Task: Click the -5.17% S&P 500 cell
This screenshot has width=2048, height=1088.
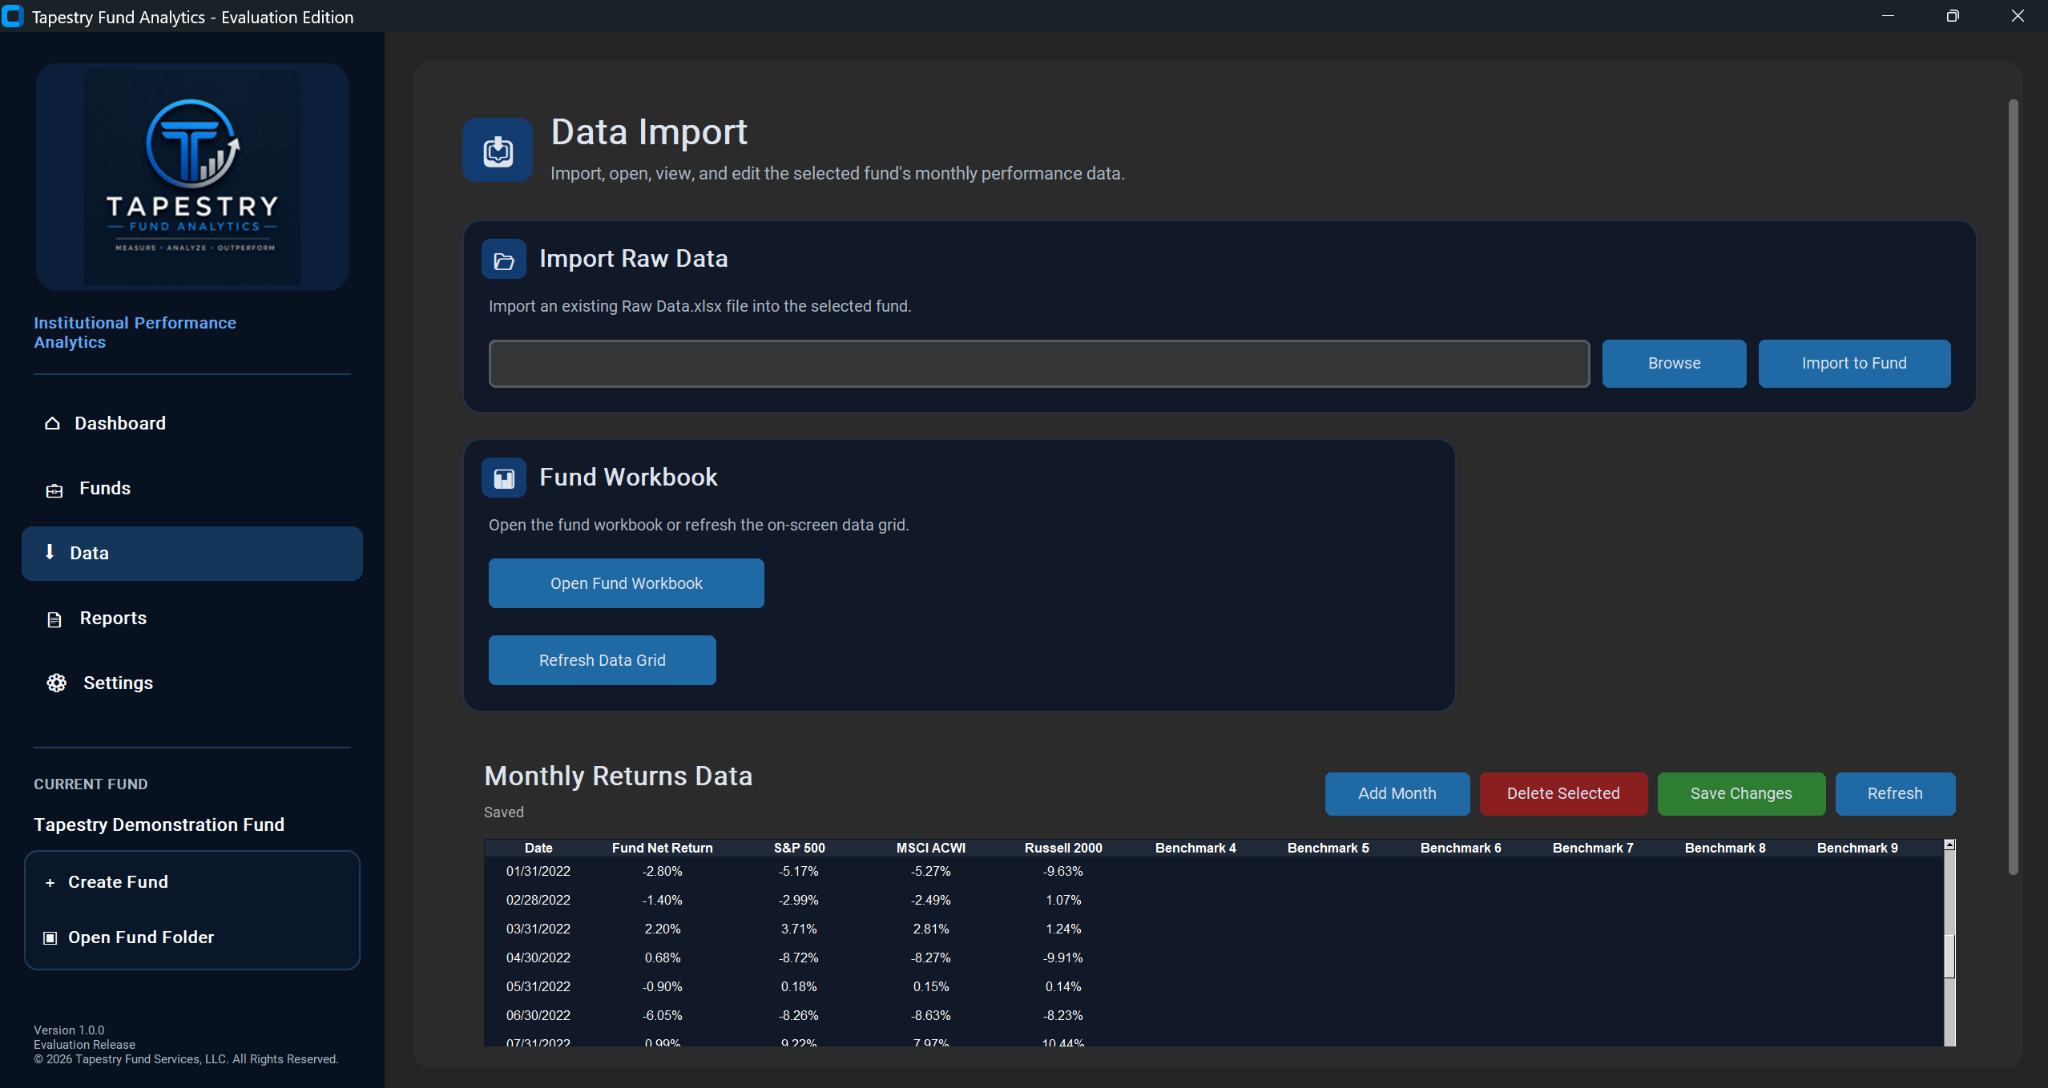Action: (799, 872)
